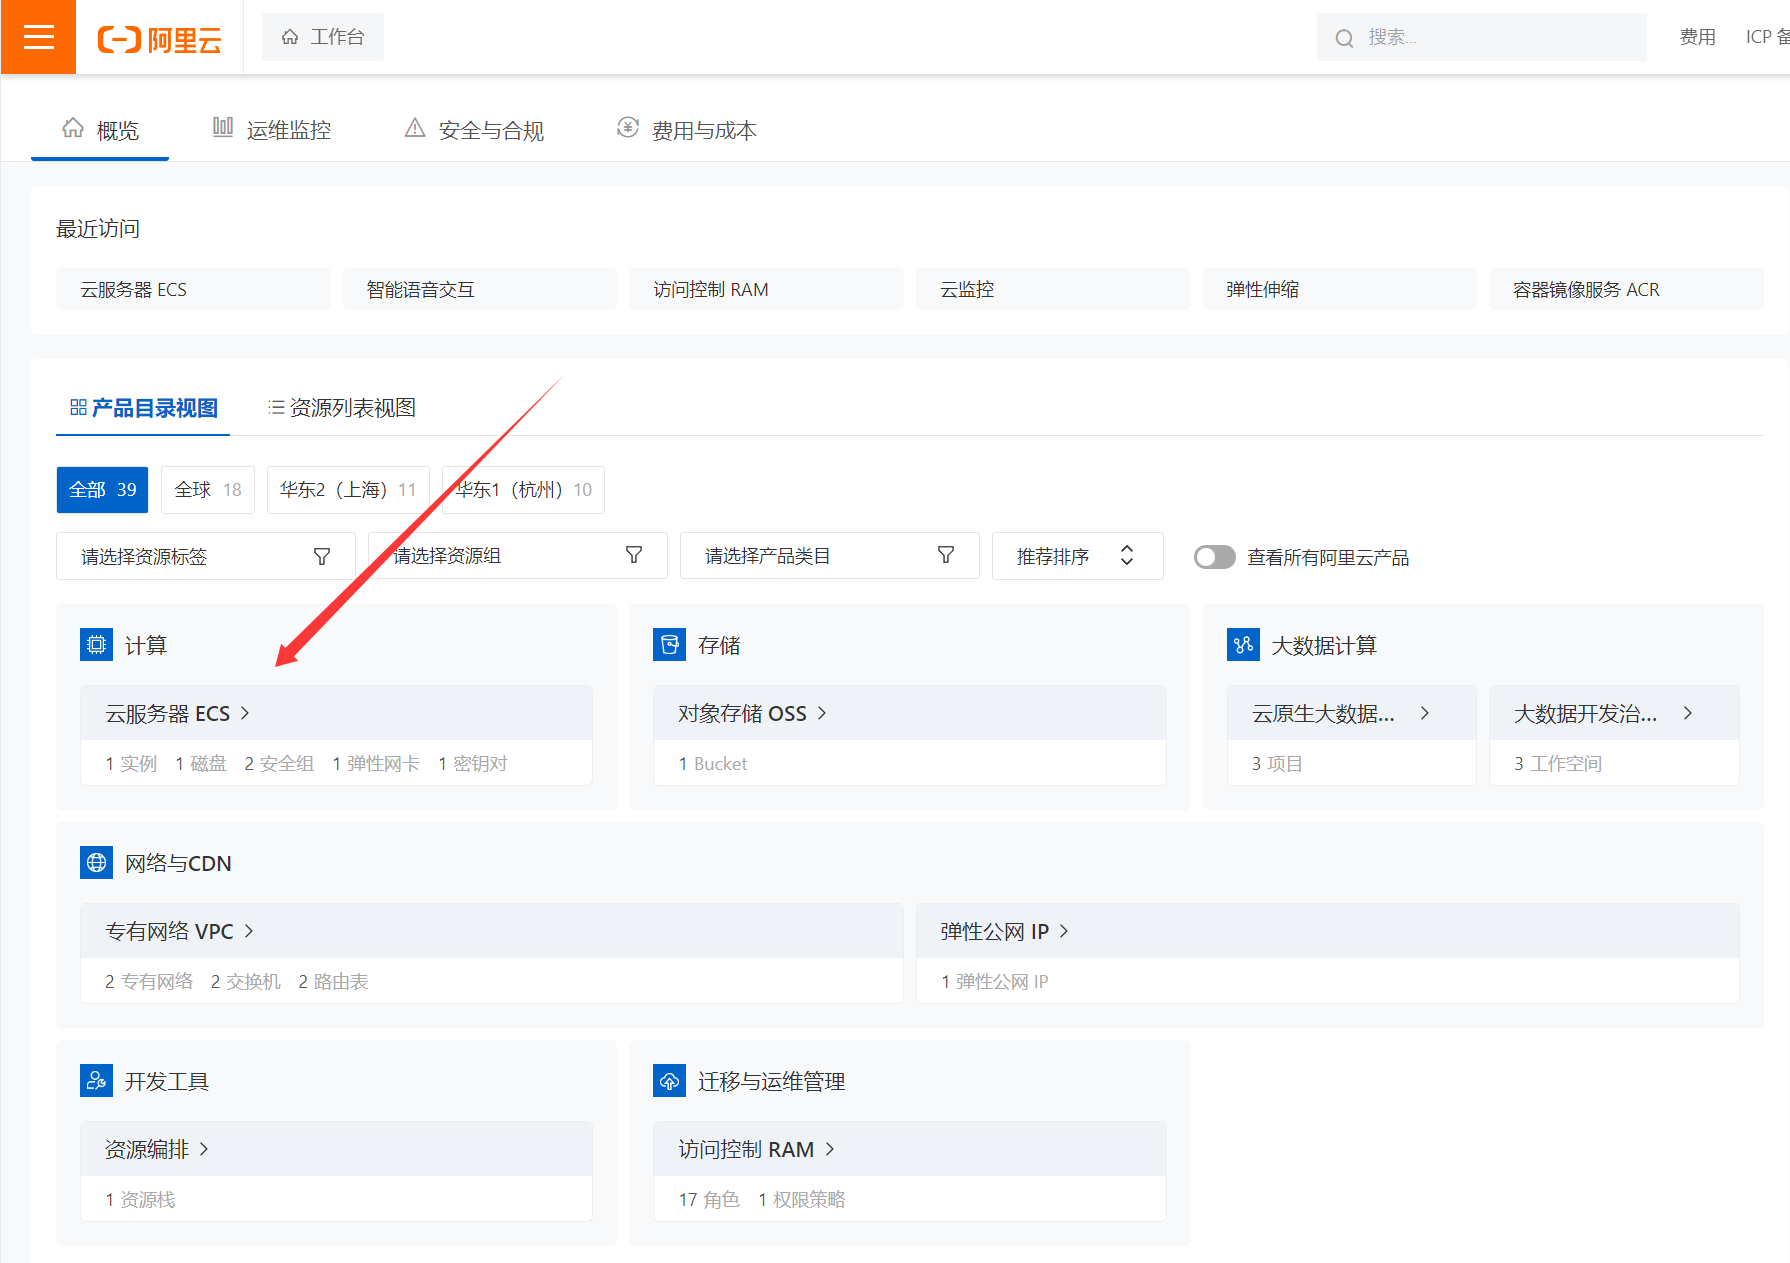Click the Alibaba Cloud logo

click(x=160, y=39)
